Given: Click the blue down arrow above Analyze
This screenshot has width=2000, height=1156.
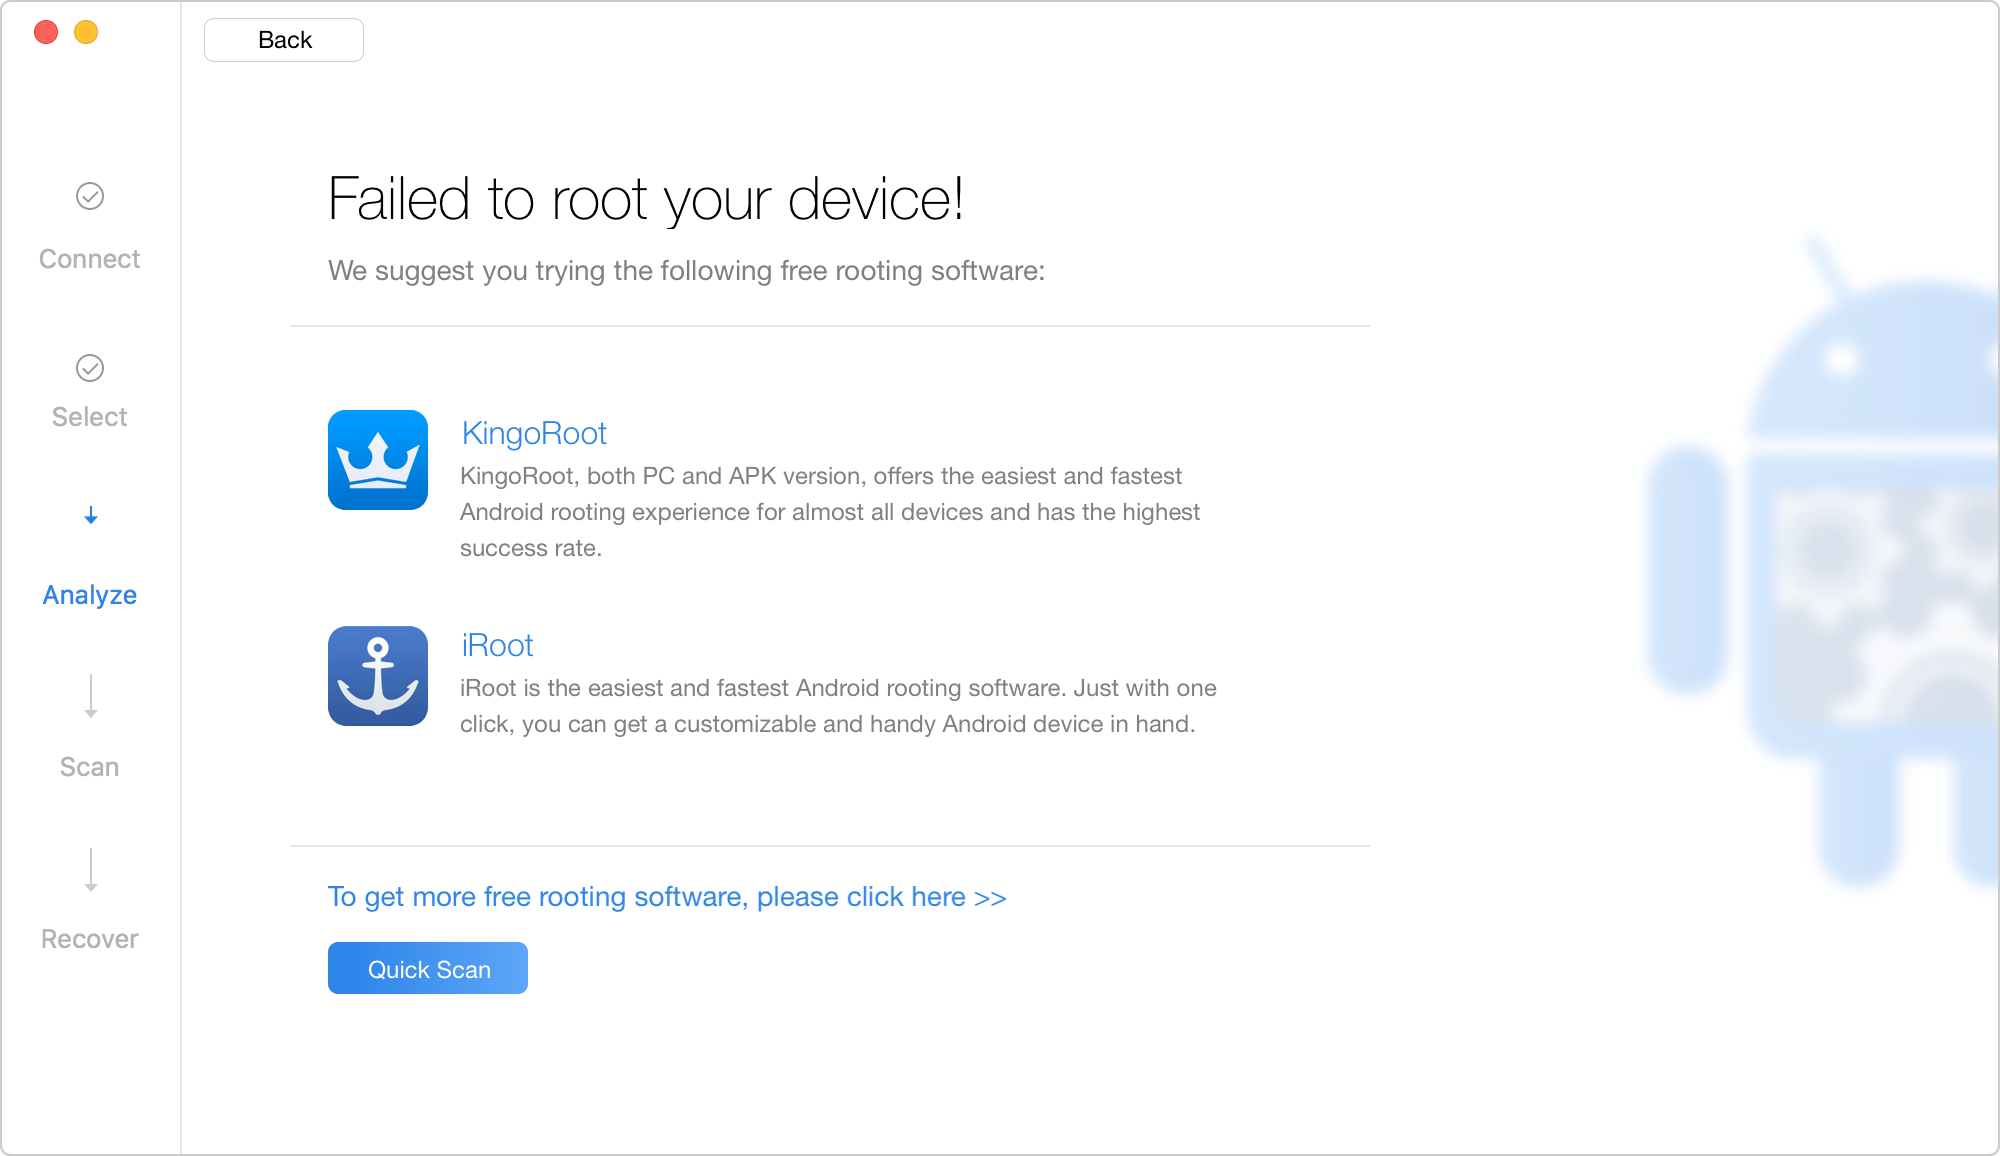Looking at the screenshot, I should [x=91, y=516].
